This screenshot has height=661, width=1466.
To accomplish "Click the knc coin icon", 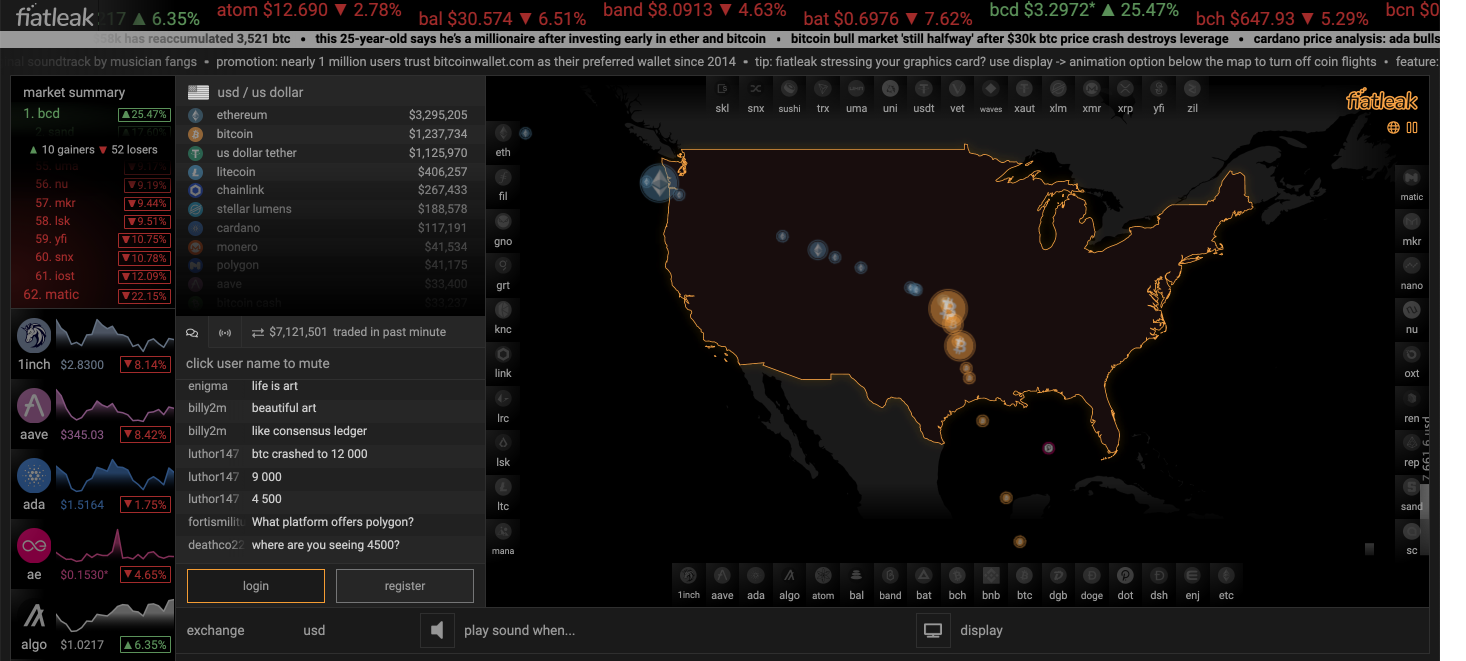I will pyautogui.click(x=503, y=310).
